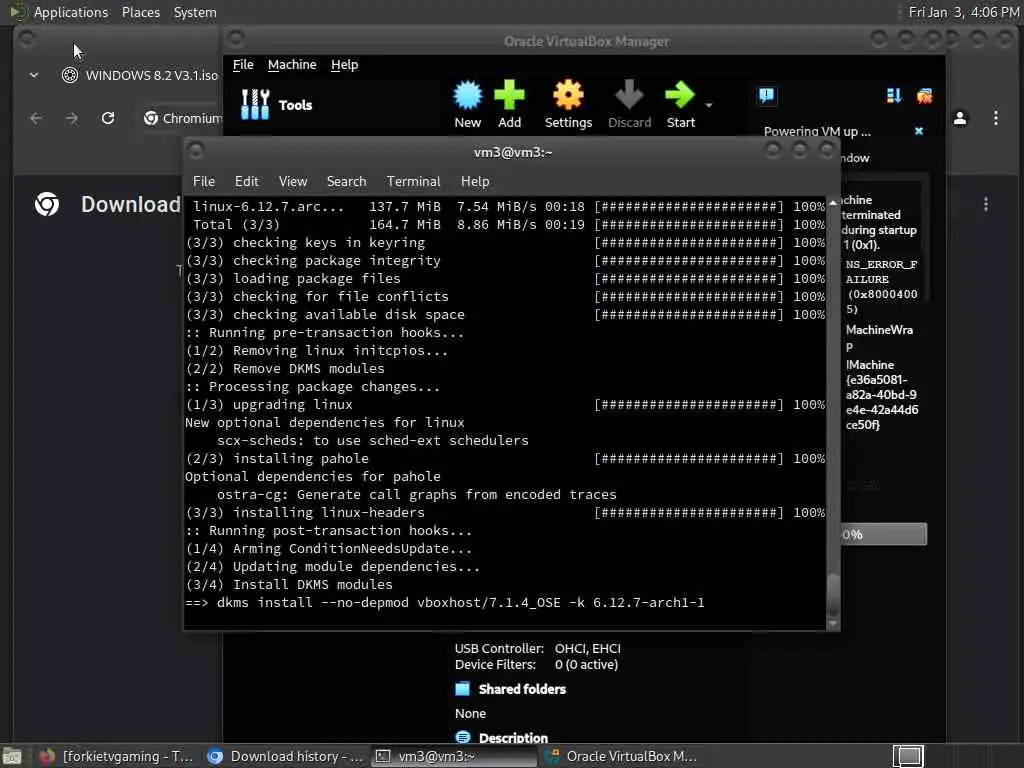Click the 'Device Filters: 0 (0 active)' line
The width and height of the screenshot is (1024, 768).
(536, 665)
